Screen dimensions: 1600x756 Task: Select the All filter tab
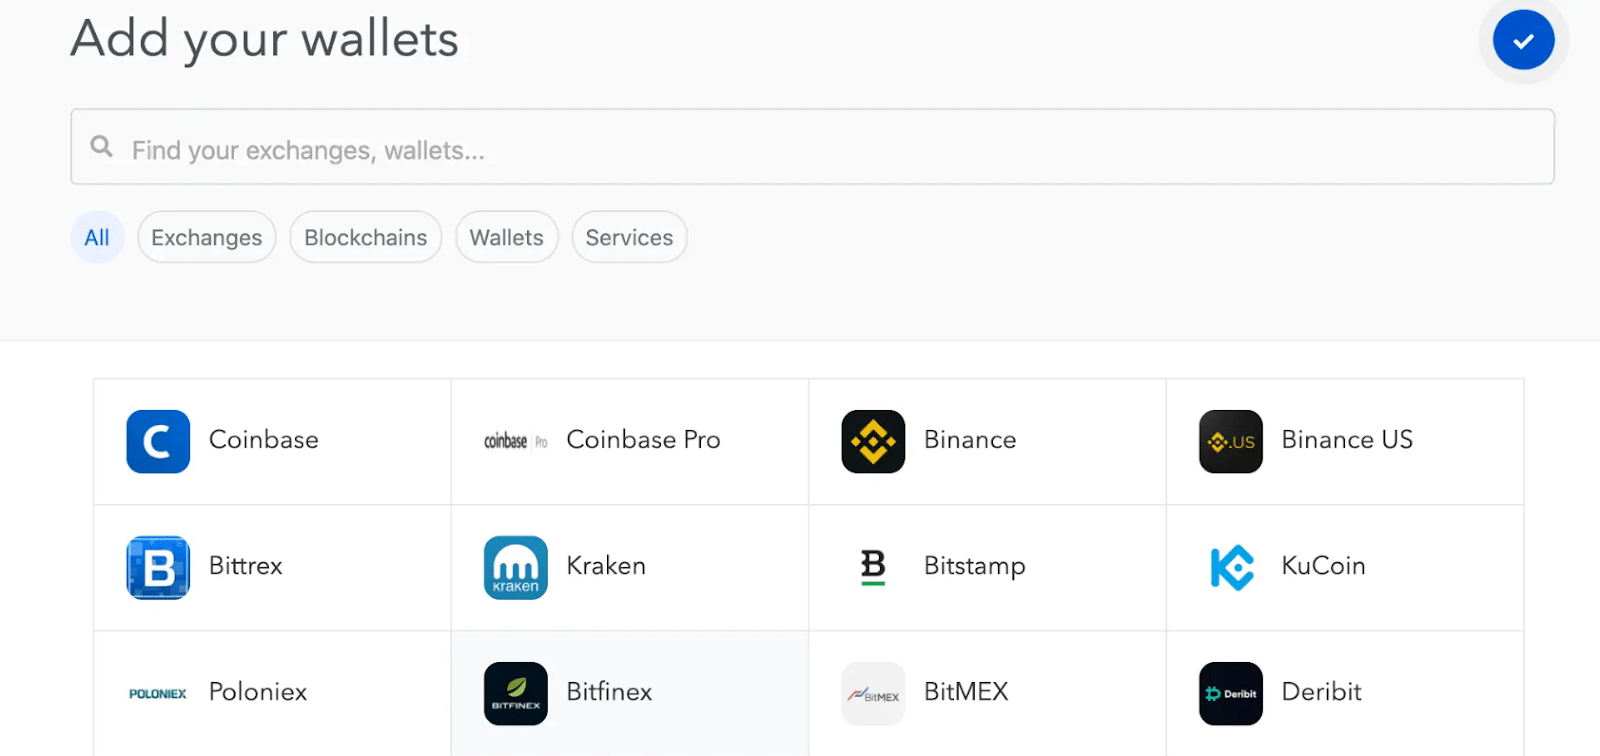pyautogui.click(x=97, y=237)
